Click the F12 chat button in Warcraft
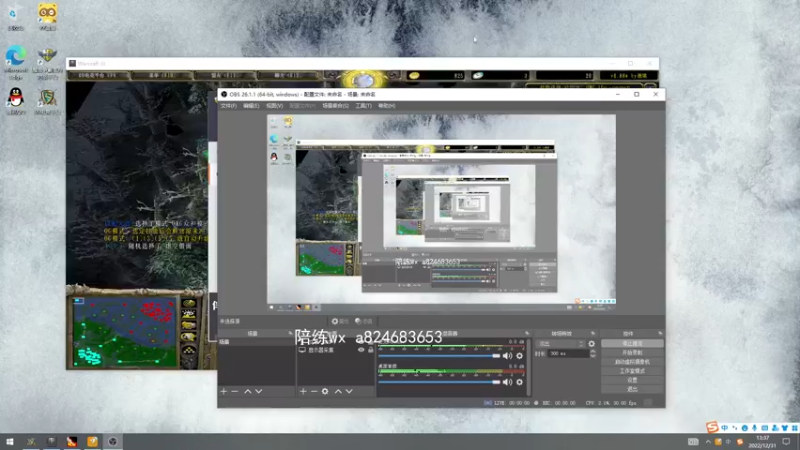800x450 pixels. point(288,76)
